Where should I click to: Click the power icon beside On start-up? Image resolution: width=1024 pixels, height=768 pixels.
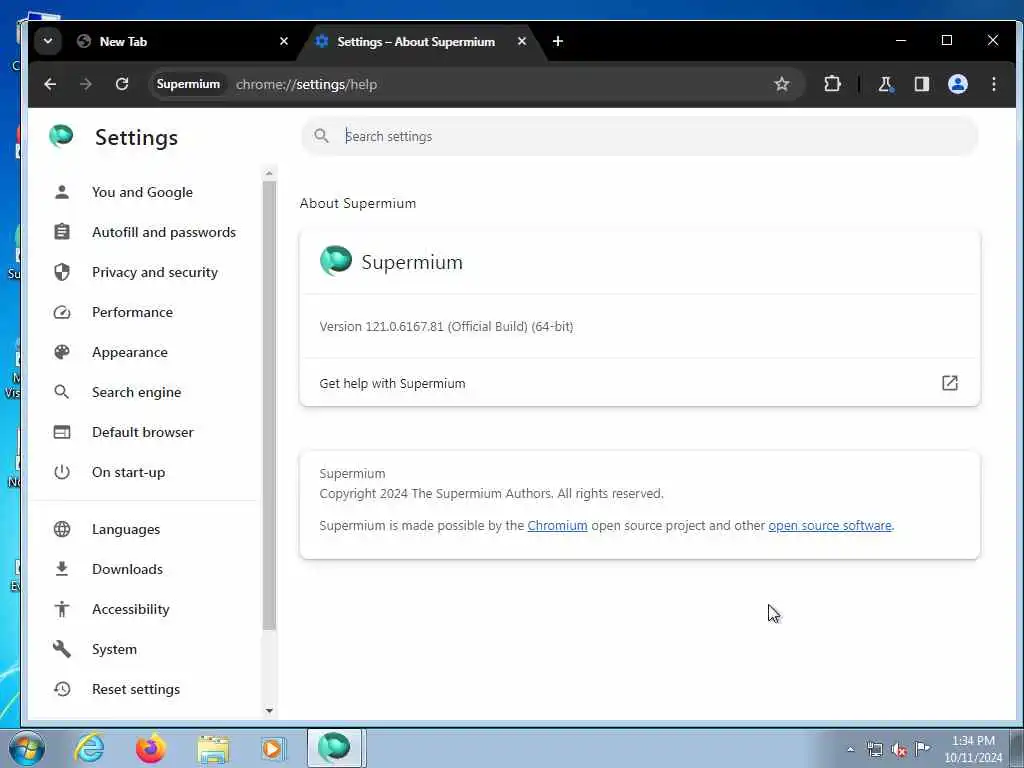click(x=62, y=472)
